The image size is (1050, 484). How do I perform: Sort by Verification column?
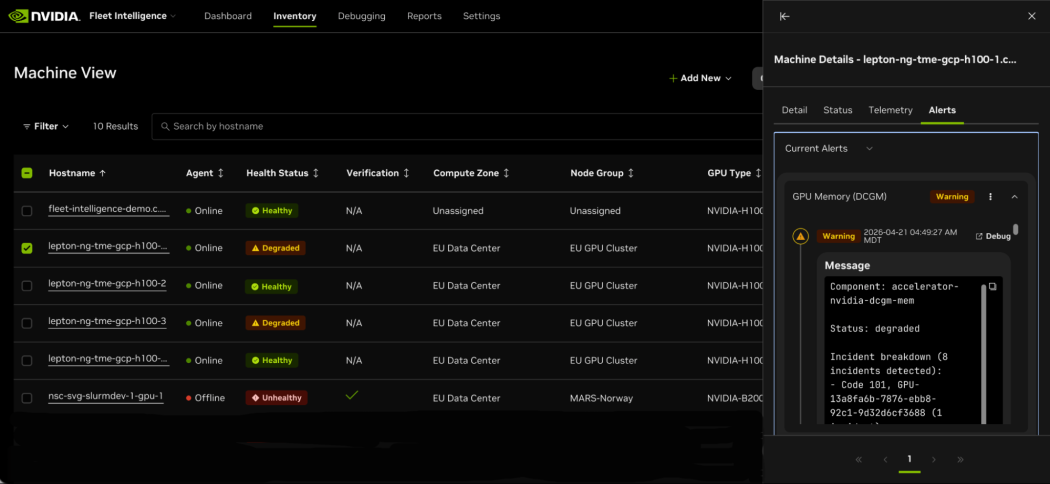(x=378, y=173)
